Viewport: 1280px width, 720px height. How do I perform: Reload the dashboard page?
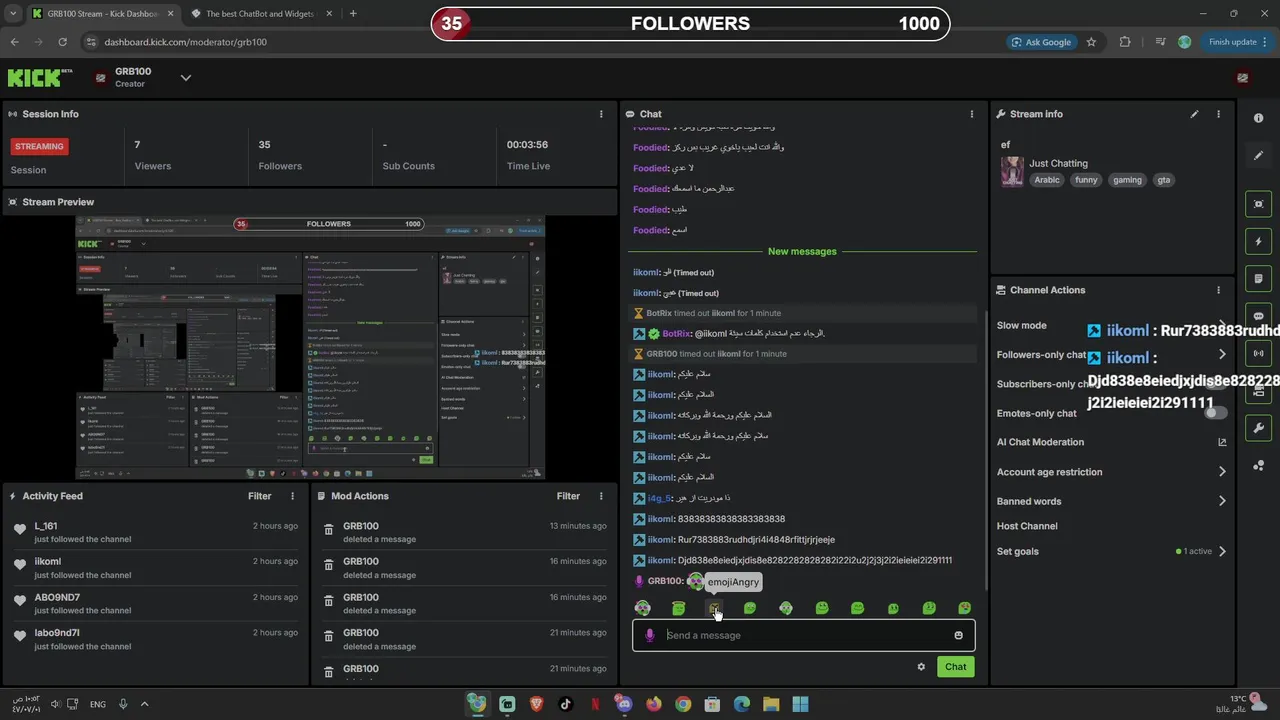(x=62, y=42)
